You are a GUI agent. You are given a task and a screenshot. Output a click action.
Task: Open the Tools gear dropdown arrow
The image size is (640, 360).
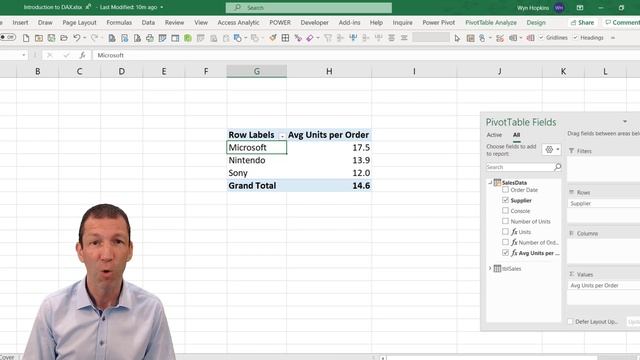click(558, 149)
